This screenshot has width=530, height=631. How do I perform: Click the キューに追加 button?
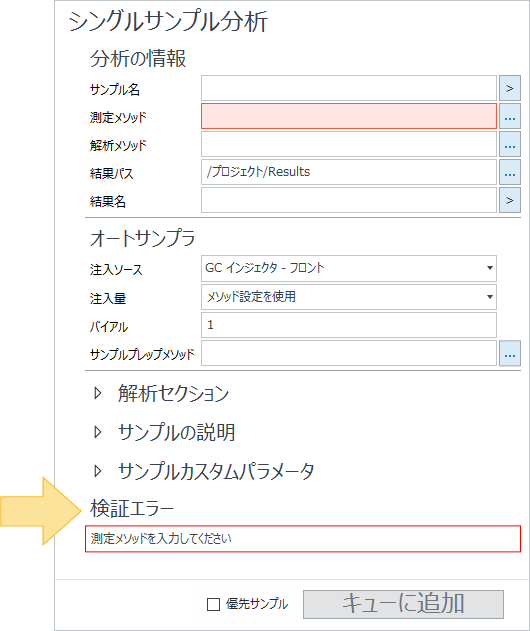(403, 604)
